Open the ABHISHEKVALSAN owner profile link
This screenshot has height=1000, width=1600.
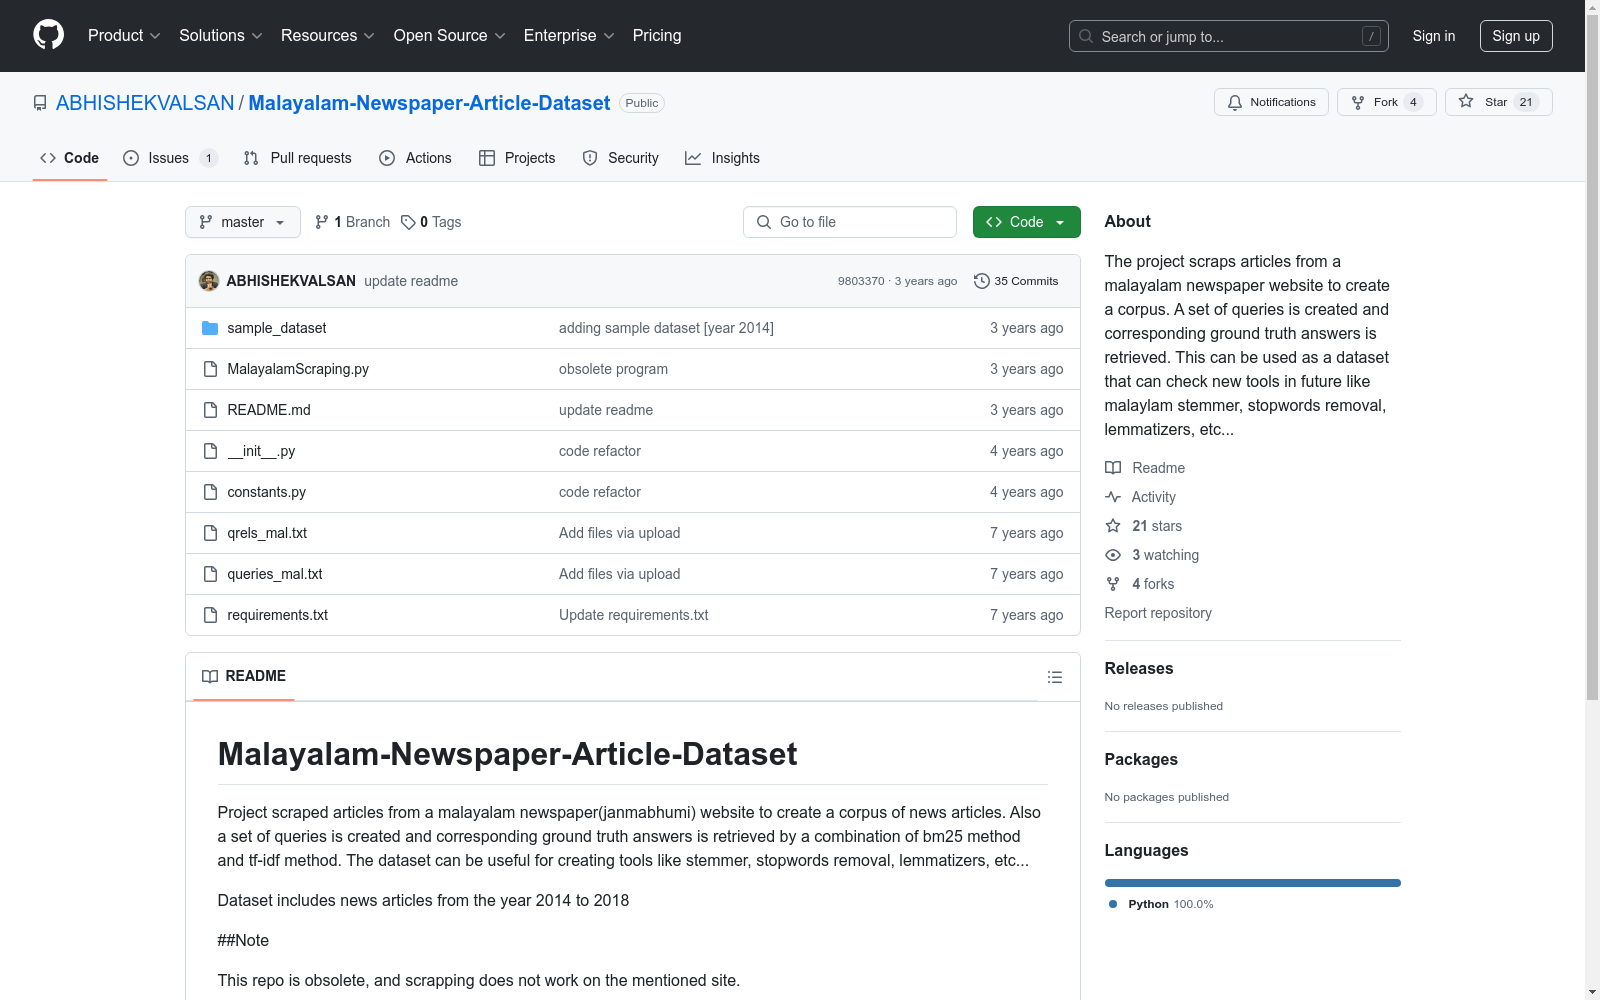145,103
